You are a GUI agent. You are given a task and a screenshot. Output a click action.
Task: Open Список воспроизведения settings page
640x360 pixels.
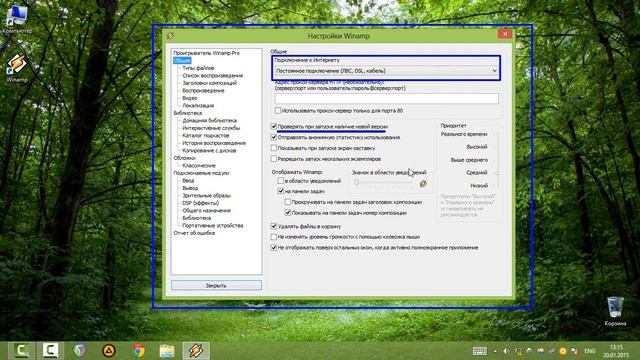pos(212,76)
